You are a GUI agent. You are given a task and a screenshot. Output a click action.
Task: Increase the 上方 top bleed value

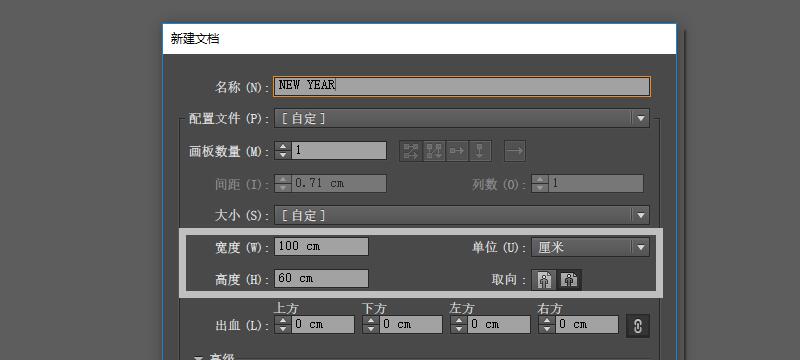click(x=283, y=320)
